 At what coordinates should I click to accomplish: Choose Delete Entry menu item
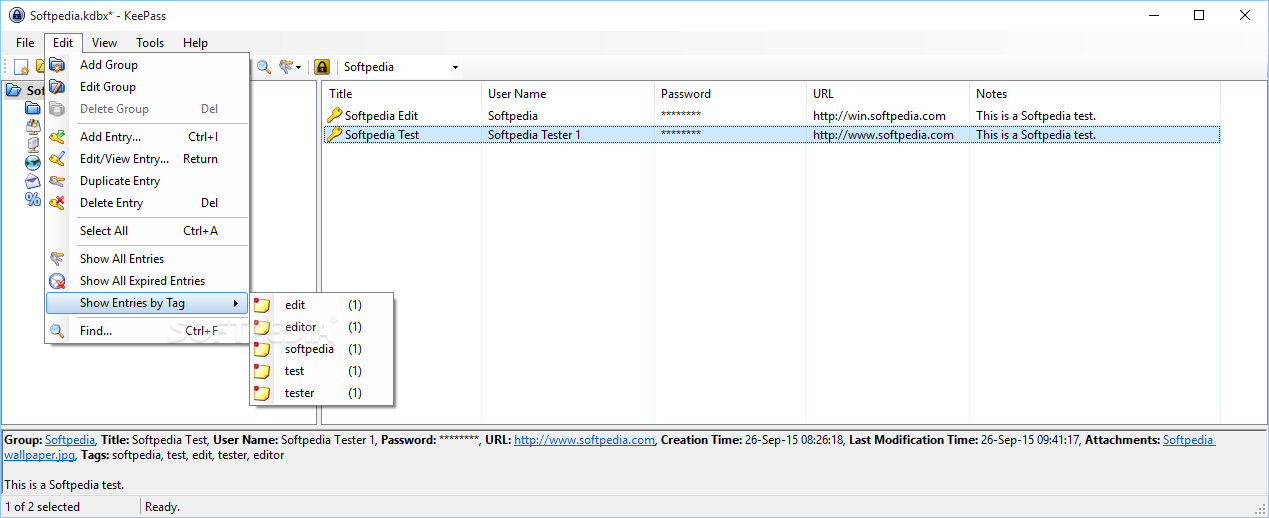(x=147, y=203)
